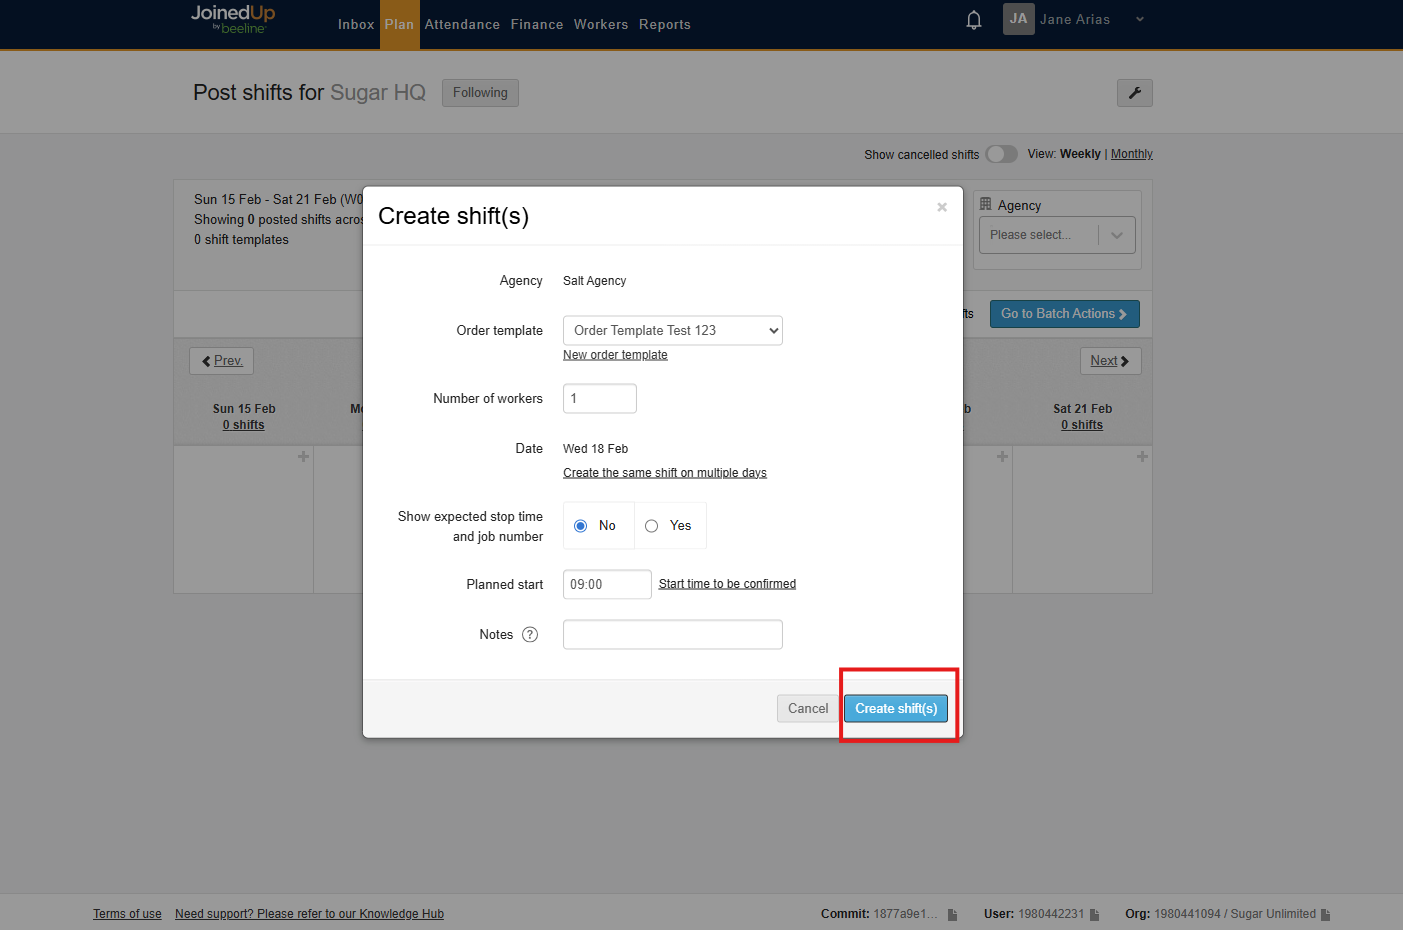Go to the Attendance menu
The height and width of the screenshot is (930, 1403).
pyautogui.click(x=462, y=25)
